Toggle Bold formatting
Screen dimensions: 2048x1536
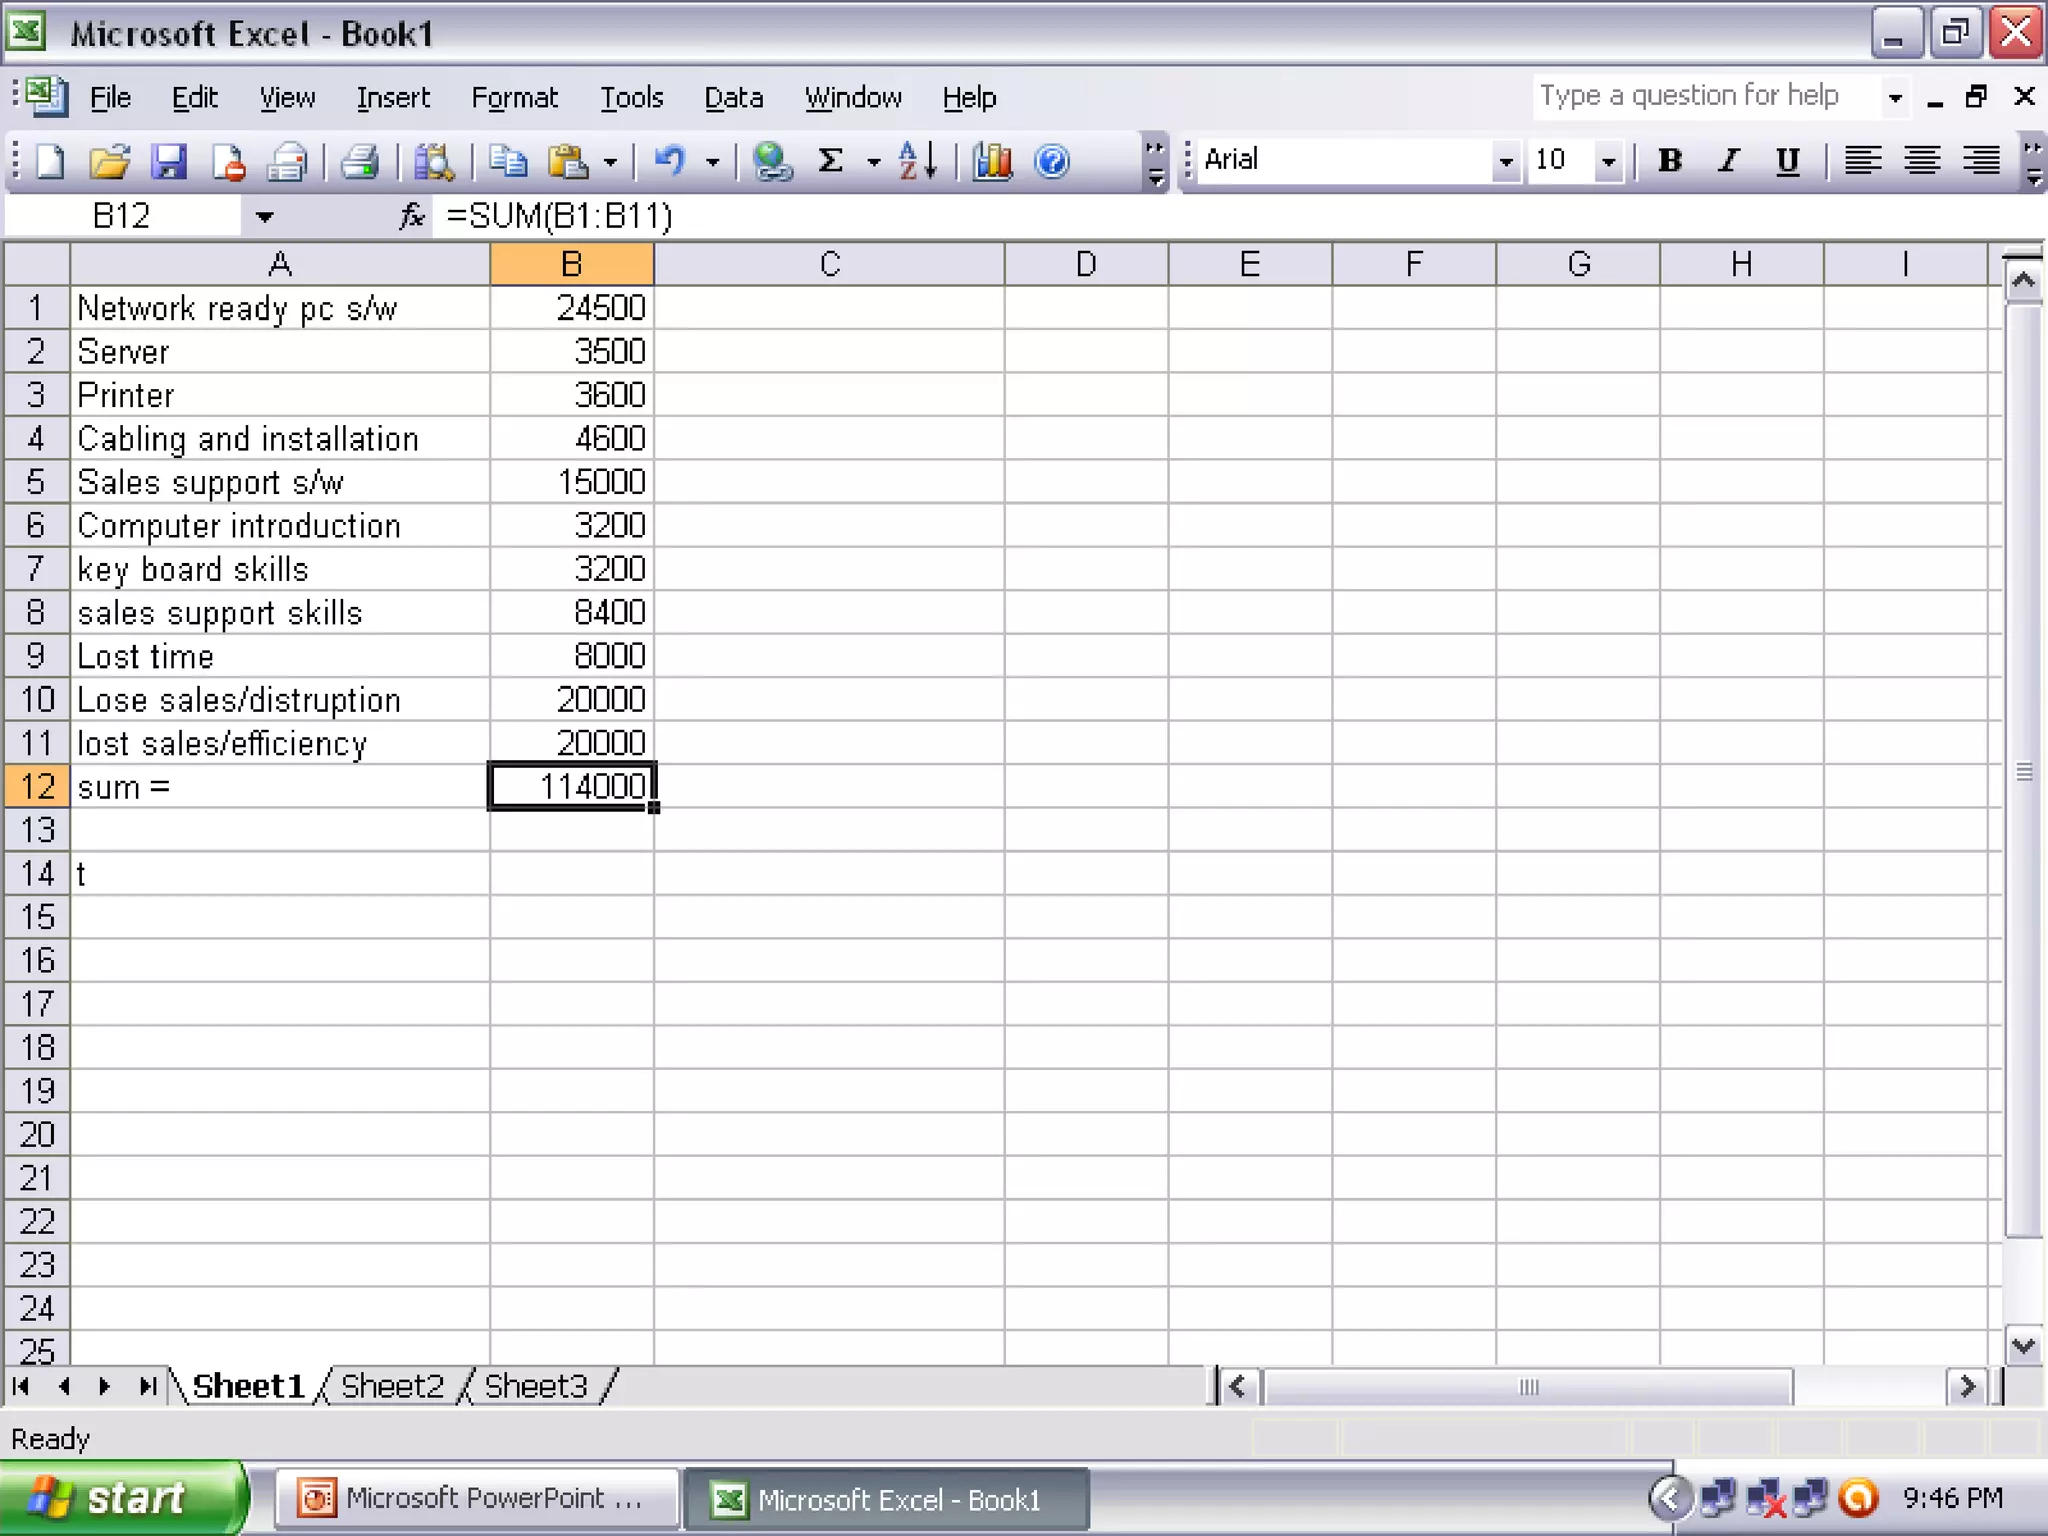1669,161
